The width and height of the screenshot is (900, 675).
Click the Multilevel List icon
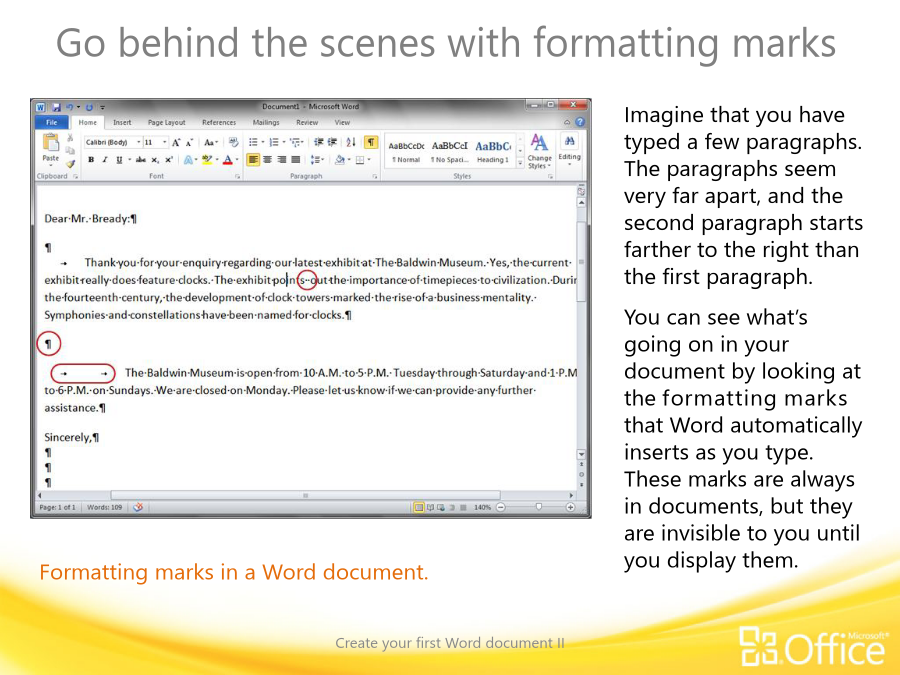(x=295, y=142)
